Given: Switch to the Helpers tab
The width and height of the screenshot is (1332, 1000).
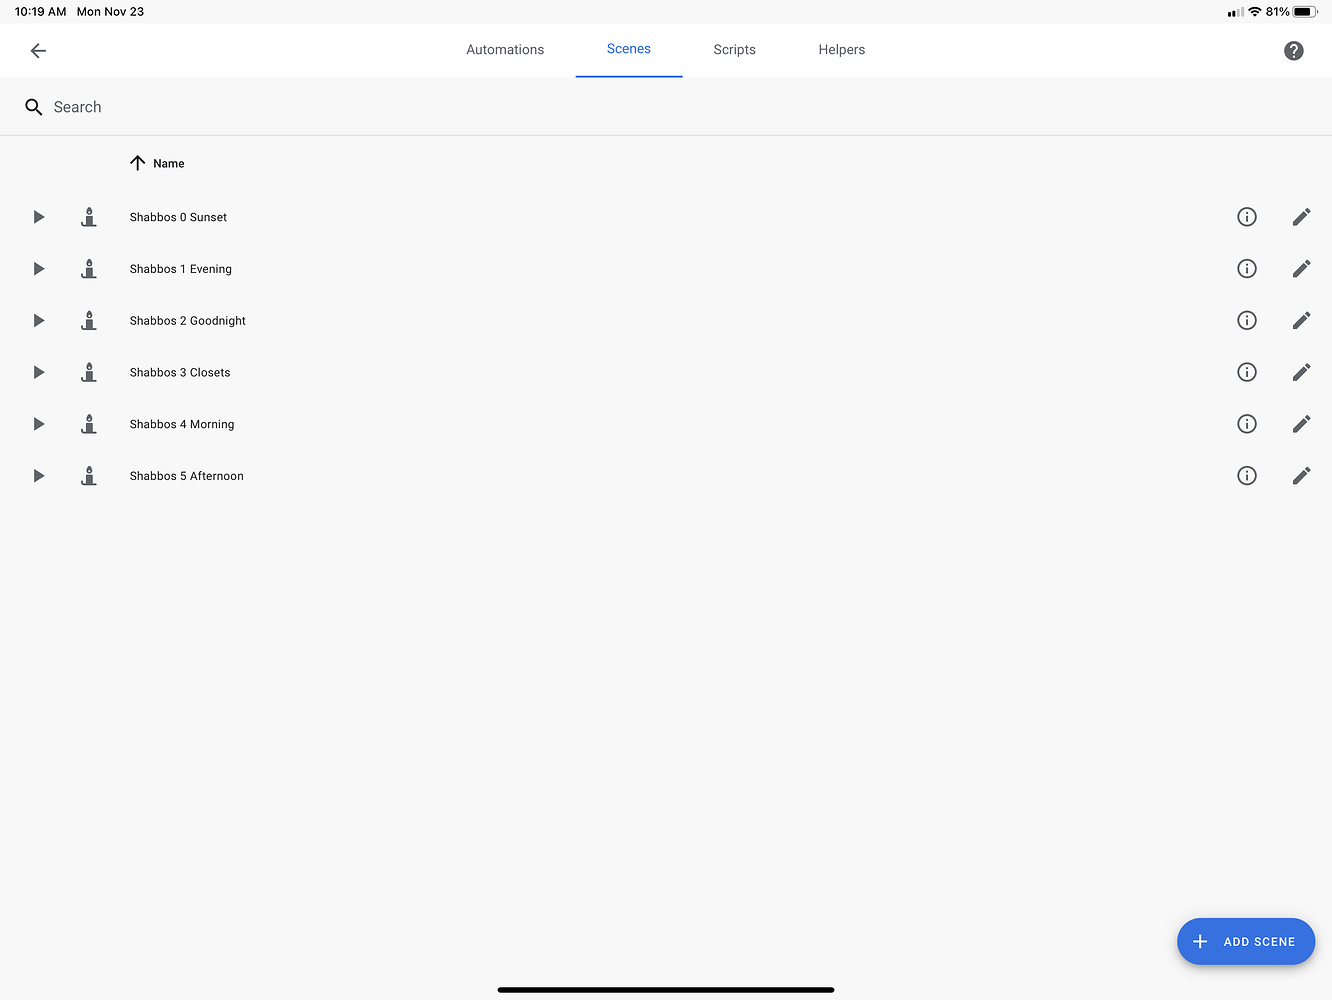Looking at the screenshot, I should tap(841, 49).
